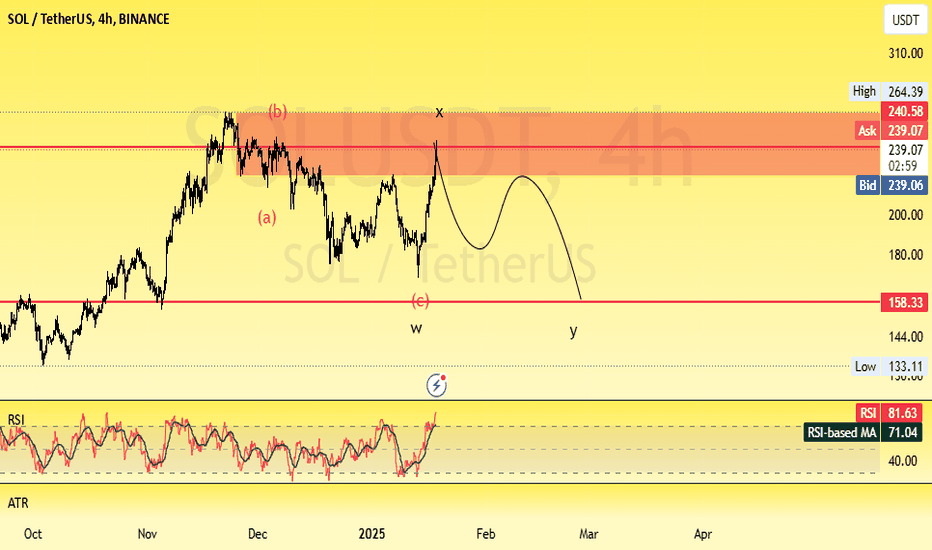Click the Mar date on time axis

588,534
